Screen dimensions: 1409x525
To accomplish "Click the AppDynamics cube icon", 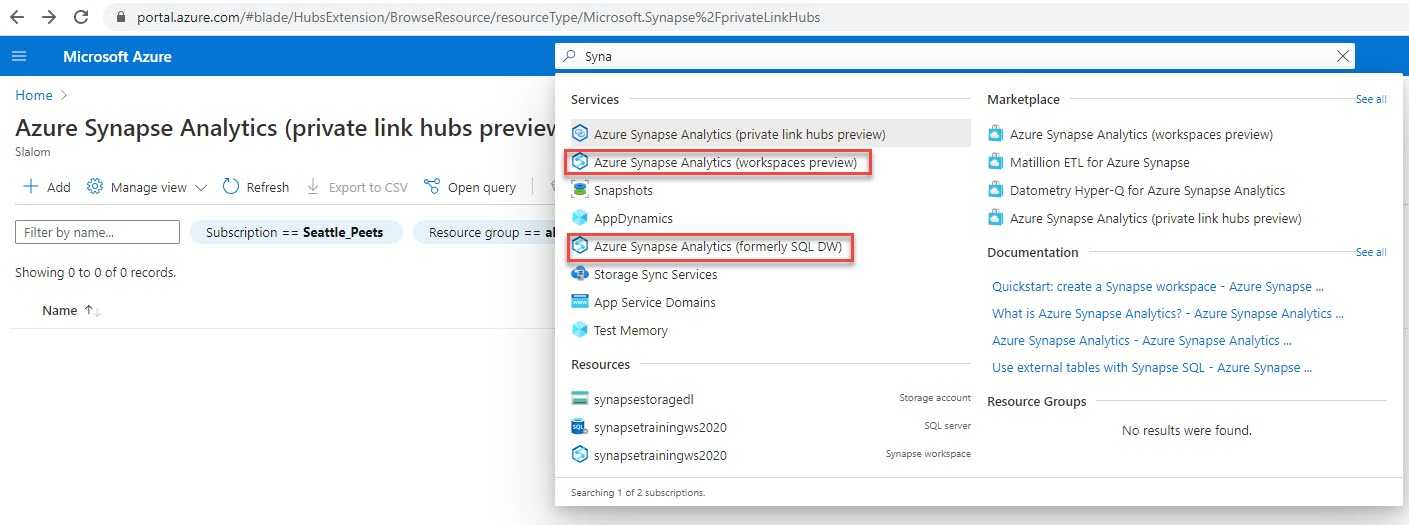I will point(579,218).
